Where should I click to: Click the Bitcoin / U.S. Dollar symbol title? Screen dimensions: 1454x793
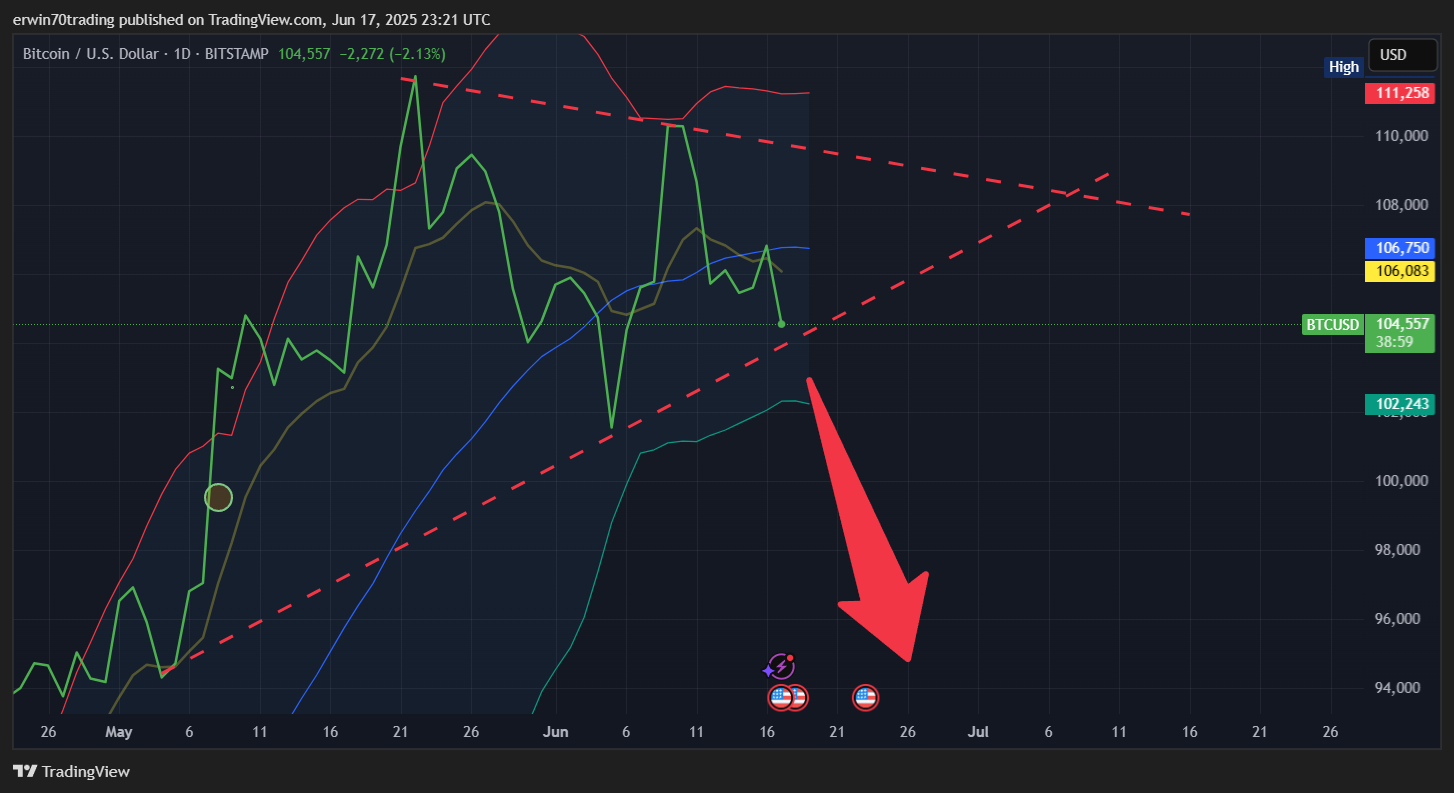coord(91,54)
